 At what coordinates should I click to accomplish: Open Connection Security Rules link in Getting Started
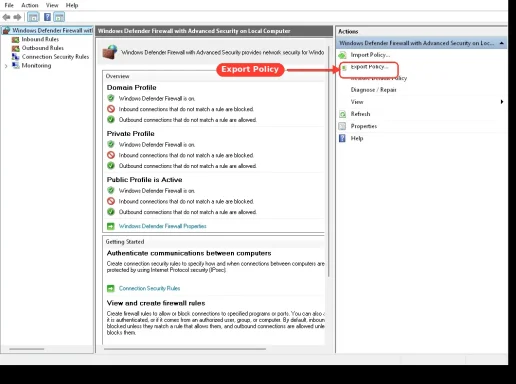point(149,288)
